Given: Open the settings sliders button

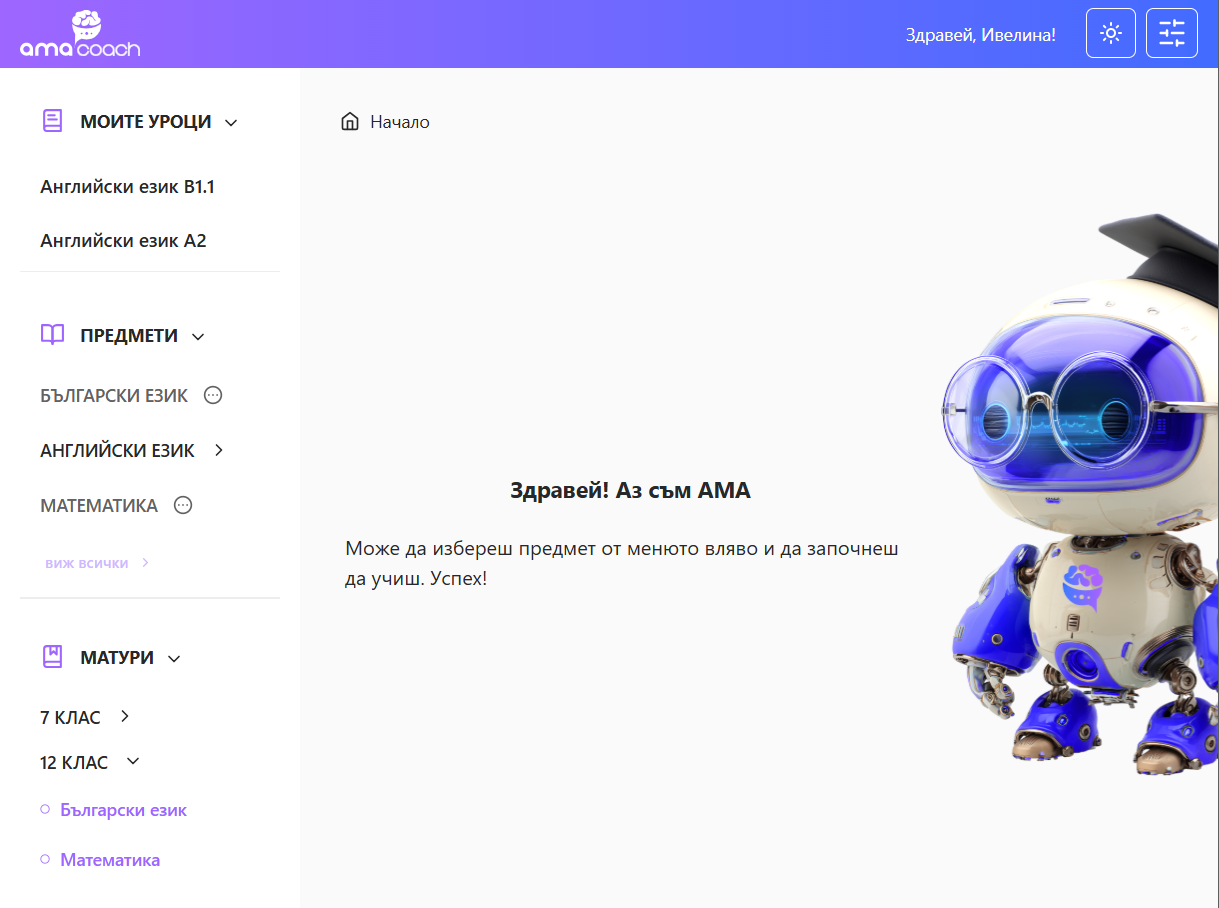Looking at the screenshot, I should [x=1172, y=33].
